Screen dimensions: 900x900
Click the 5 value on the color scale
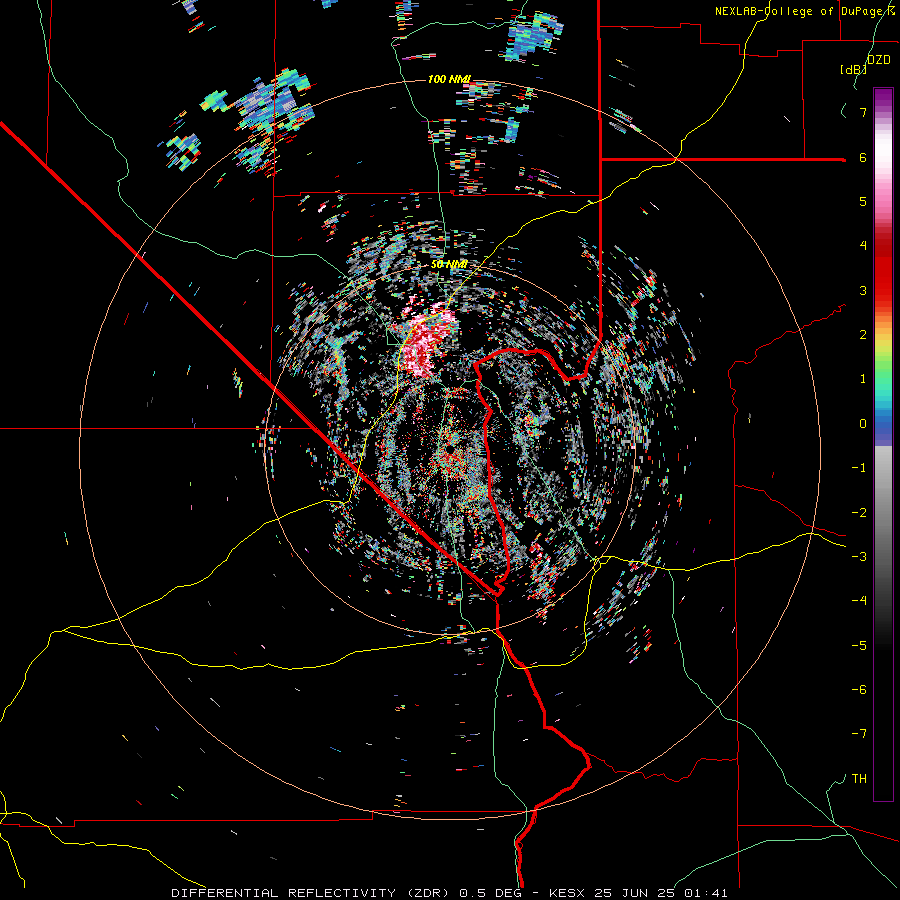pyautogui.click(x=863, y=201)
